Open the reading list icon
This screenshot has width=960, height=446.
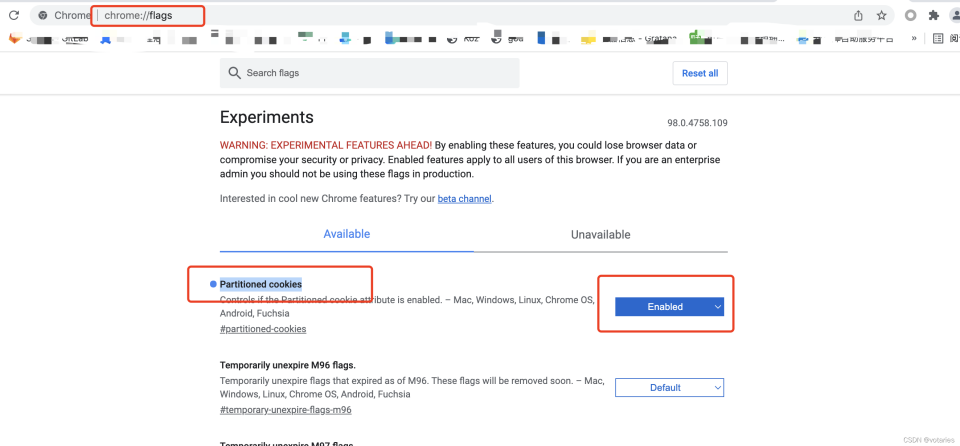938,39
